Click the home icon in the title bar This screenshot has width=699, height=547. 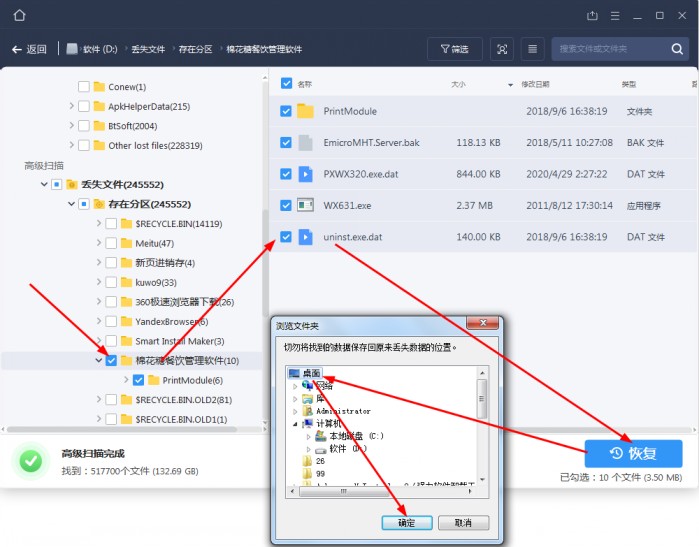20,15
